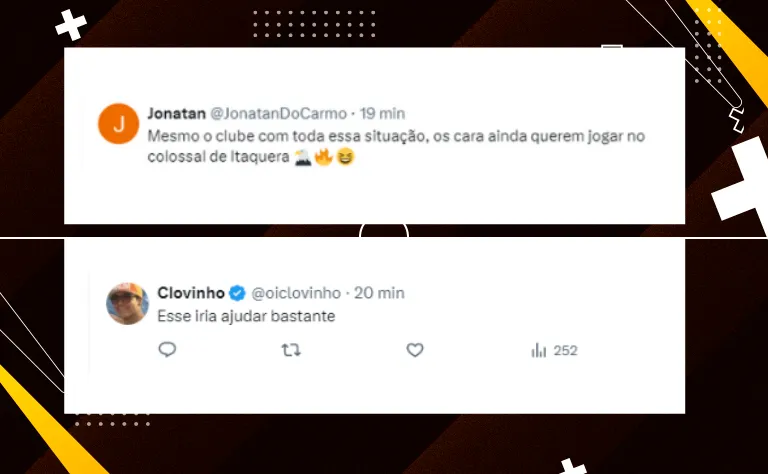Click the Clovinho display name

(190, 293)
